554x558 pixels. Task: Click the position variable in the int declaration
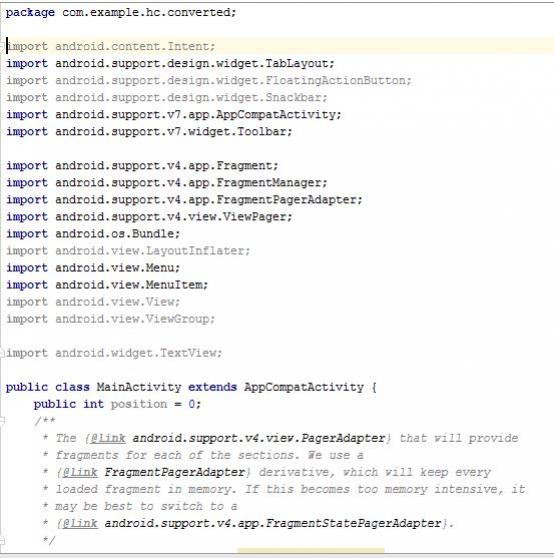click(139, 404)
